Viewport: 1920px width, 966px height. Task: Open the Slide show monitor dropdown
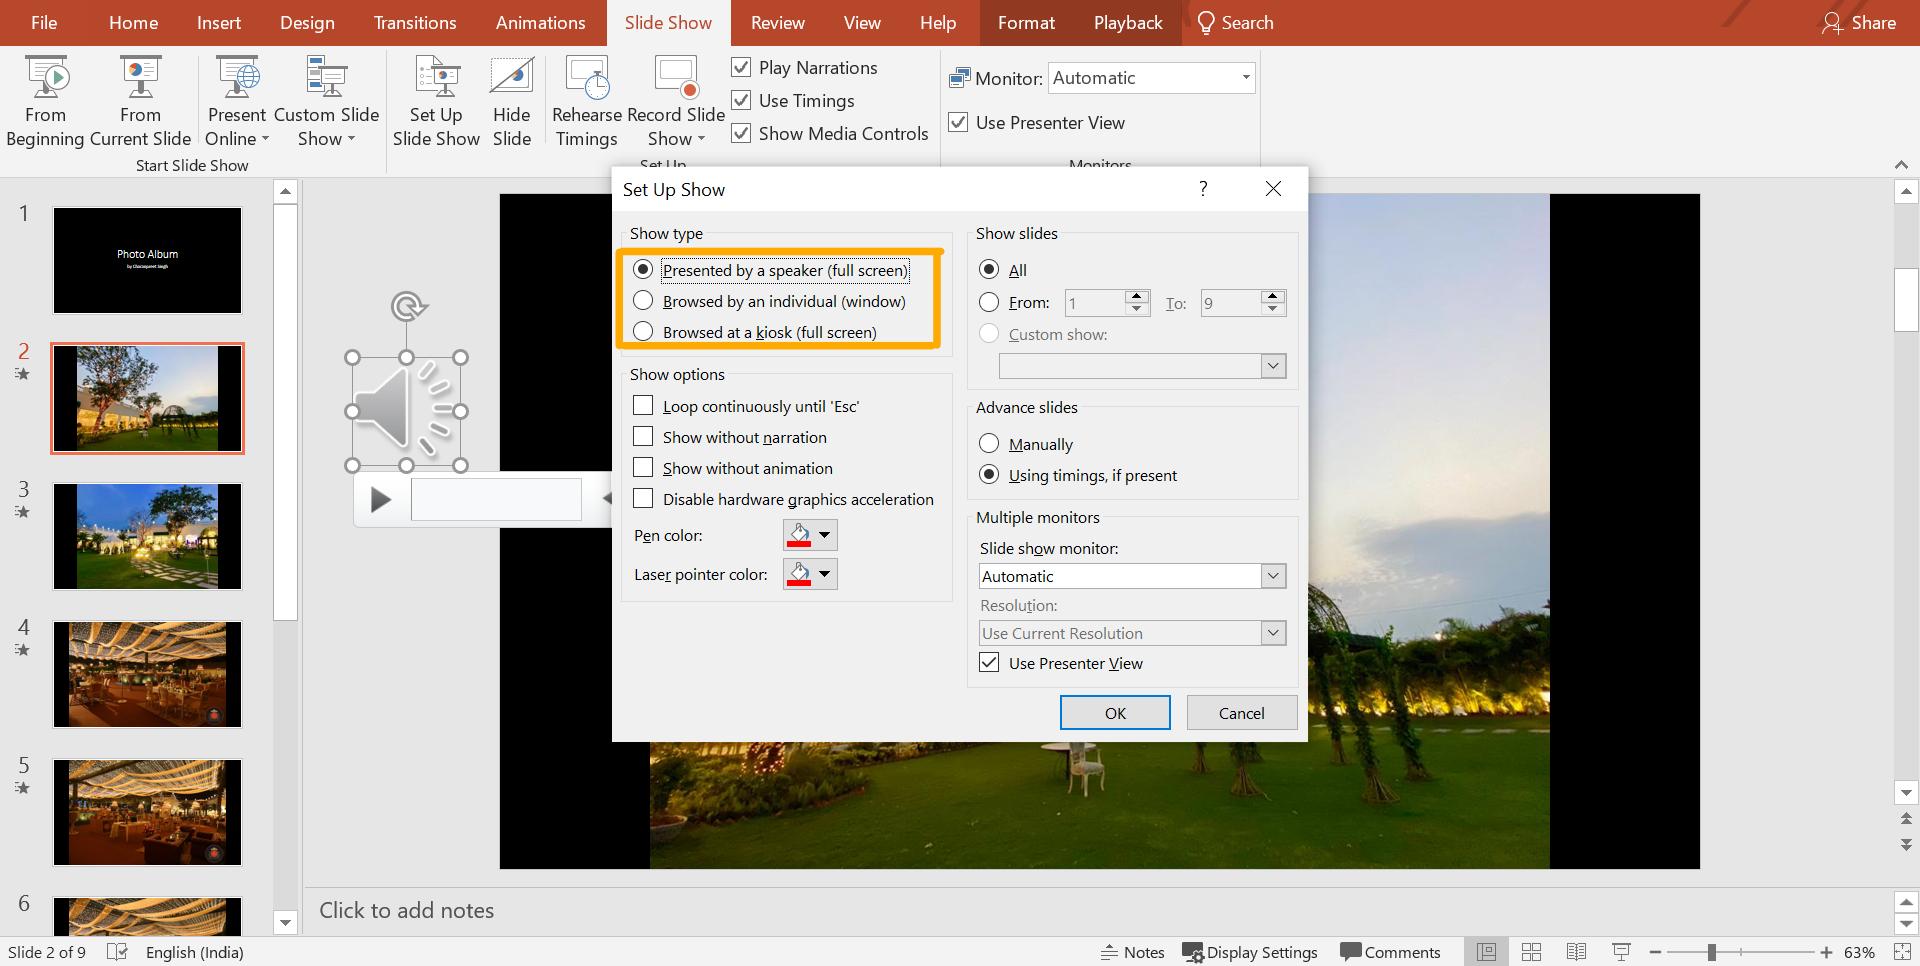point(1271,576)
